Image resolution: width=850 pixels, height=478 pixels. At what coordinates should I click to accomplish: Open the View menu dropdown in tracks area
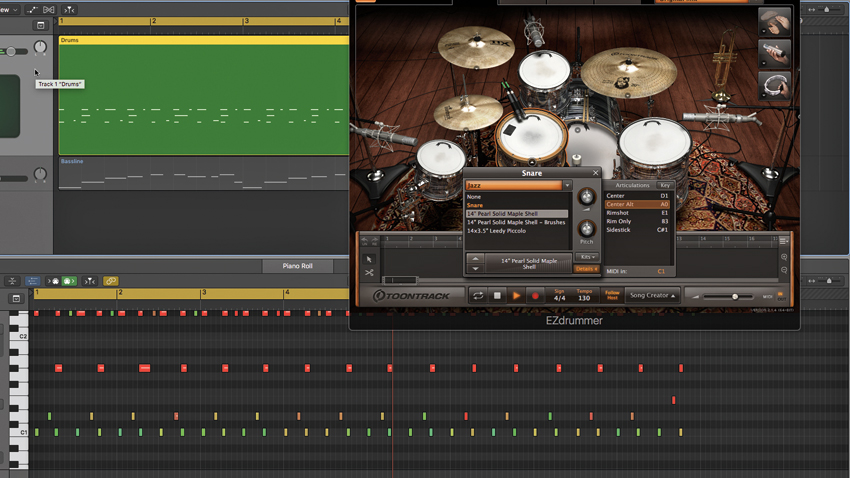[x=9, y=10]
